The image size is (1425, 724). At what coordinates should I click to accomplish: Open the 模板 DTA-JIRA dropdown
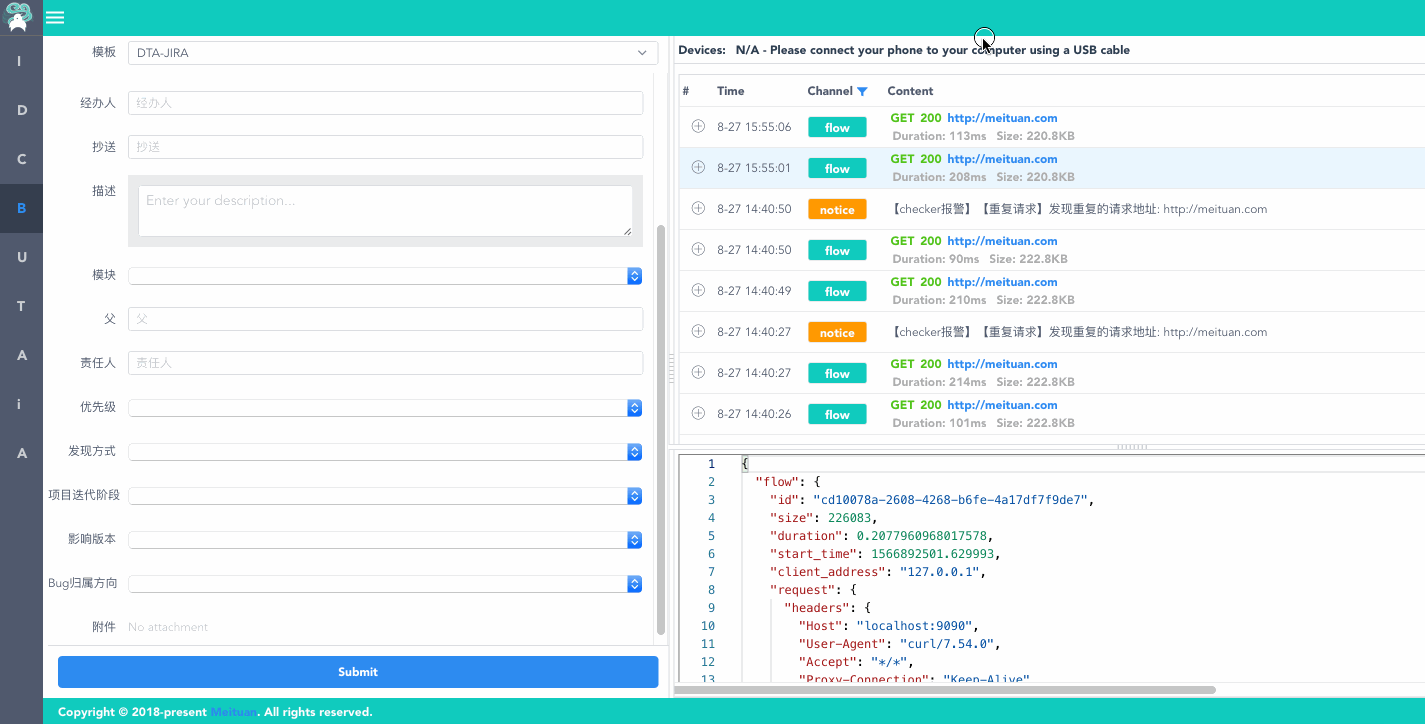click(392, 53)
